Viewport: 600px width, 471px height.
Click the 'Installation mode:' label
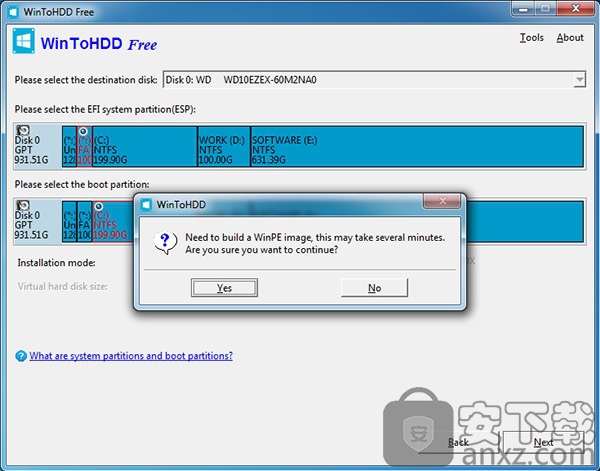tap(56, 263)
